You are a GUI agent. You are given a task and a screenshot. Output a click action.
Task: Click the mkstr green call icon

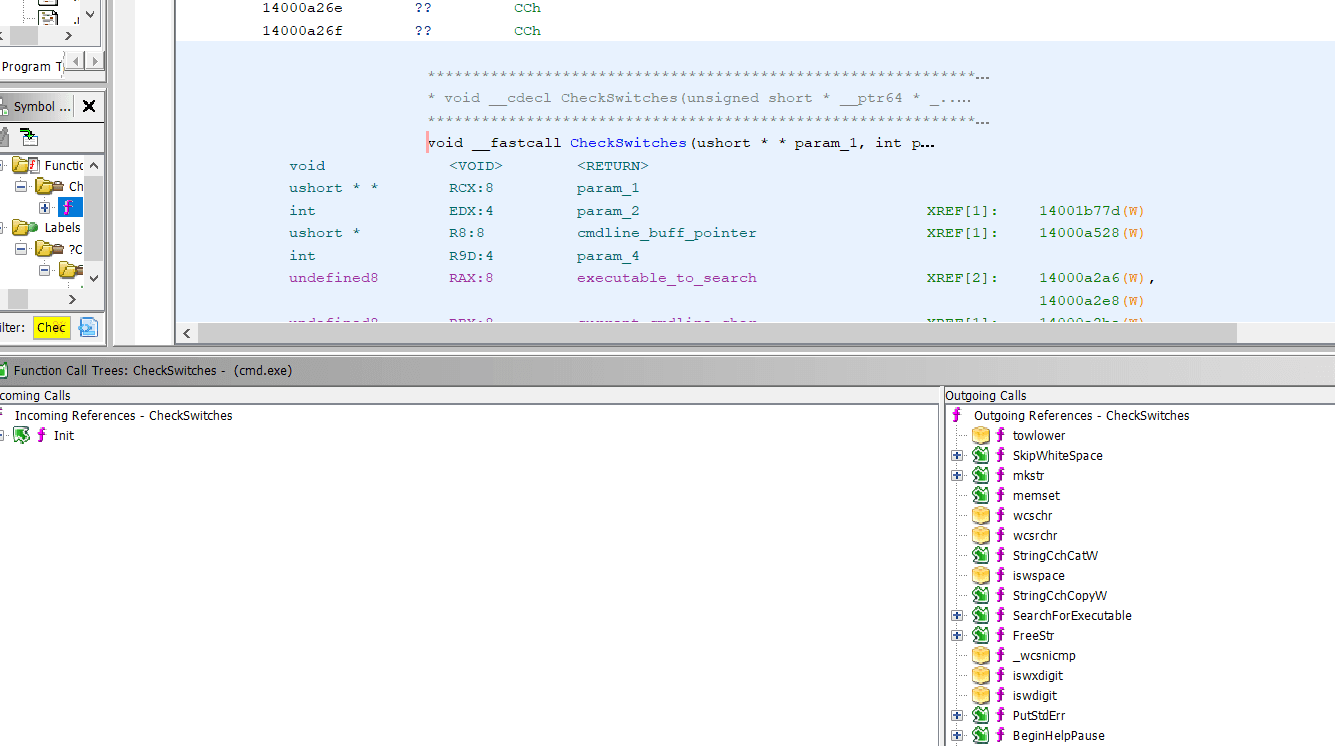coord(981,476)
